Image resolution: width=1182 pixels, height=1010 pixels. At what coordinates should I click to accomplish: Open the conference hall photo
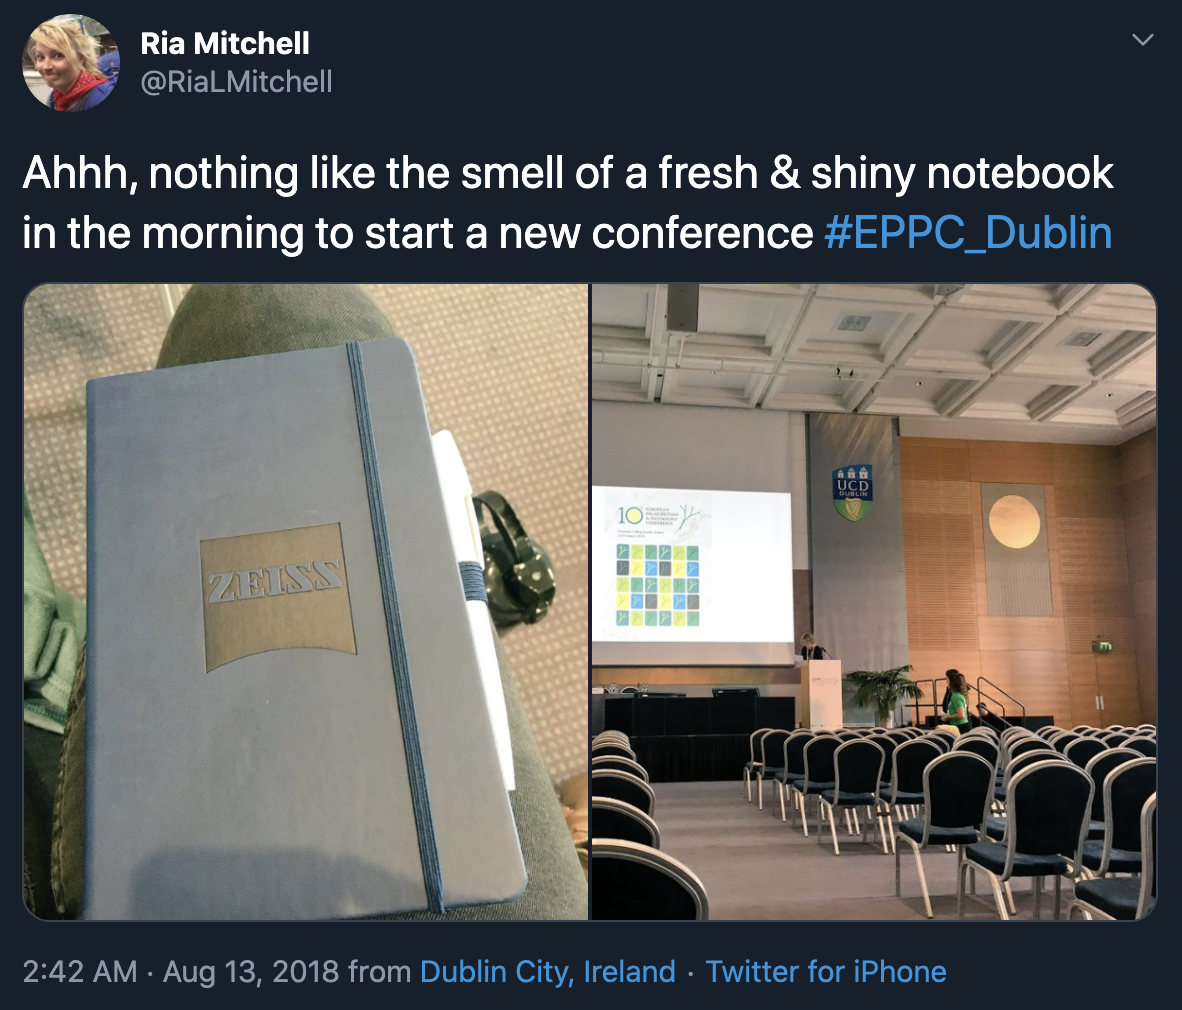click(x=874, y=602)
